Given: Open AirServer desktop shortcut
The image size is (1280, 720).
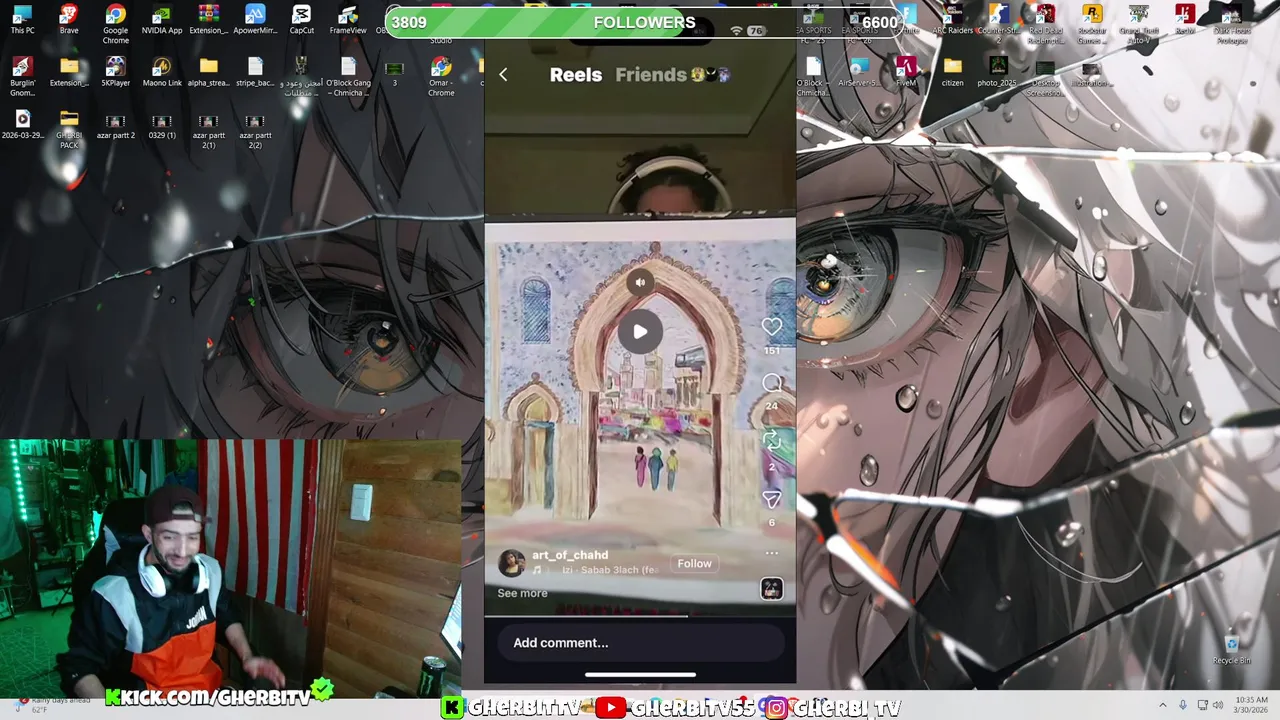Looking at the screenshot, I should [x=859, y=72].
